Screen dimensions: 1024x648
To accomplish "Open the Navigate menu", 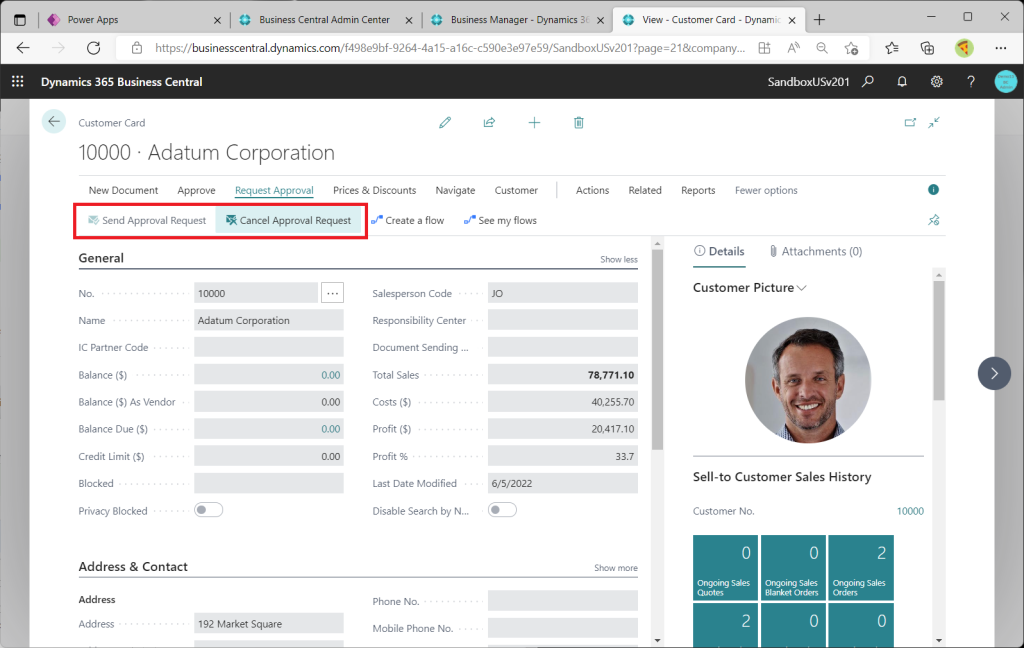I will point(455,190).
